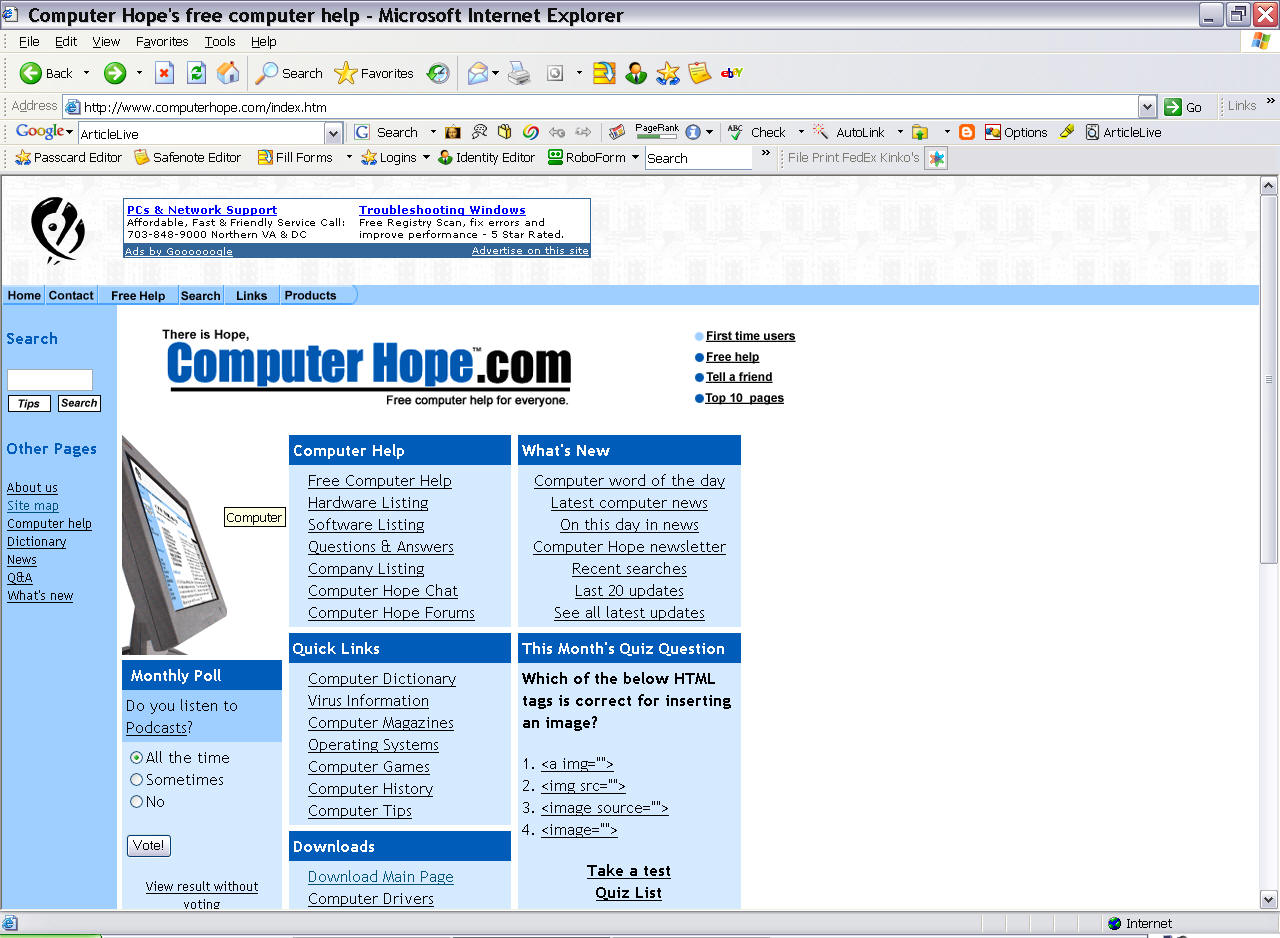The image size is (1280, 938).
Task: Click the Print printer icon
Action: click(518, 73)
